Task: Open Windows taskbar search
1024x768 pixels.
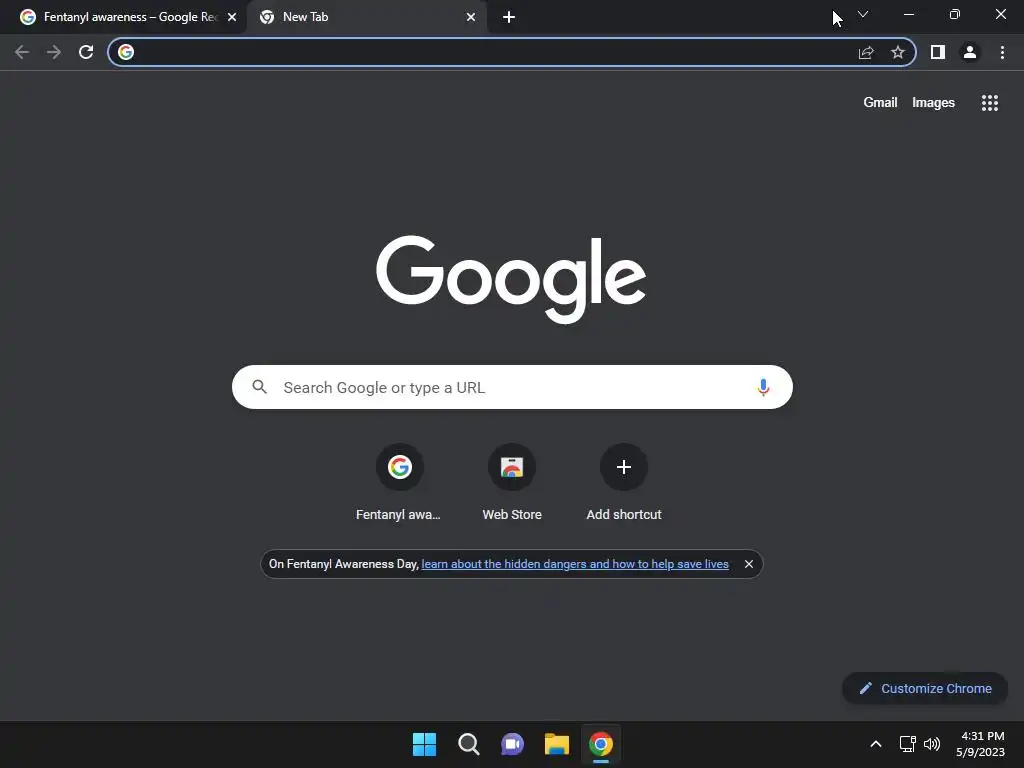Action: [468, 744]
